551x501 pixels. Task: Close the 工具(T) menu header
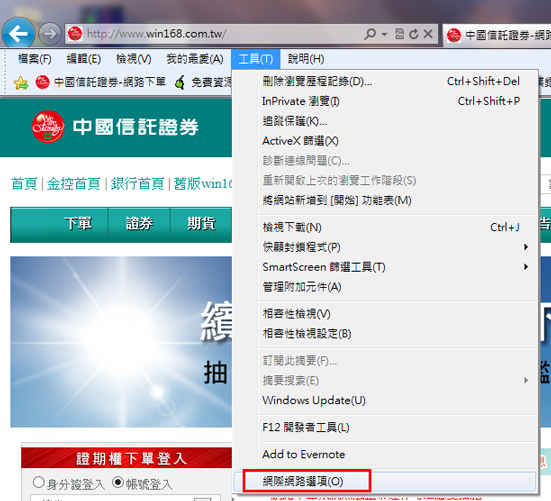[x=255, y=59]
